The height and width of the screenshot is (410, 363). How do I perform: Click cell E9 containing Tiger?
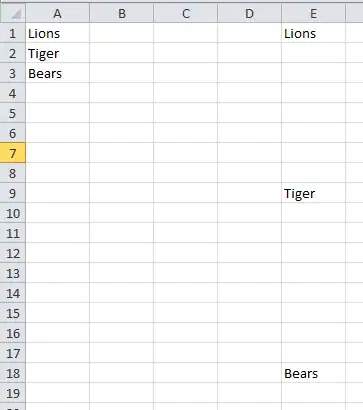[313, 193]
